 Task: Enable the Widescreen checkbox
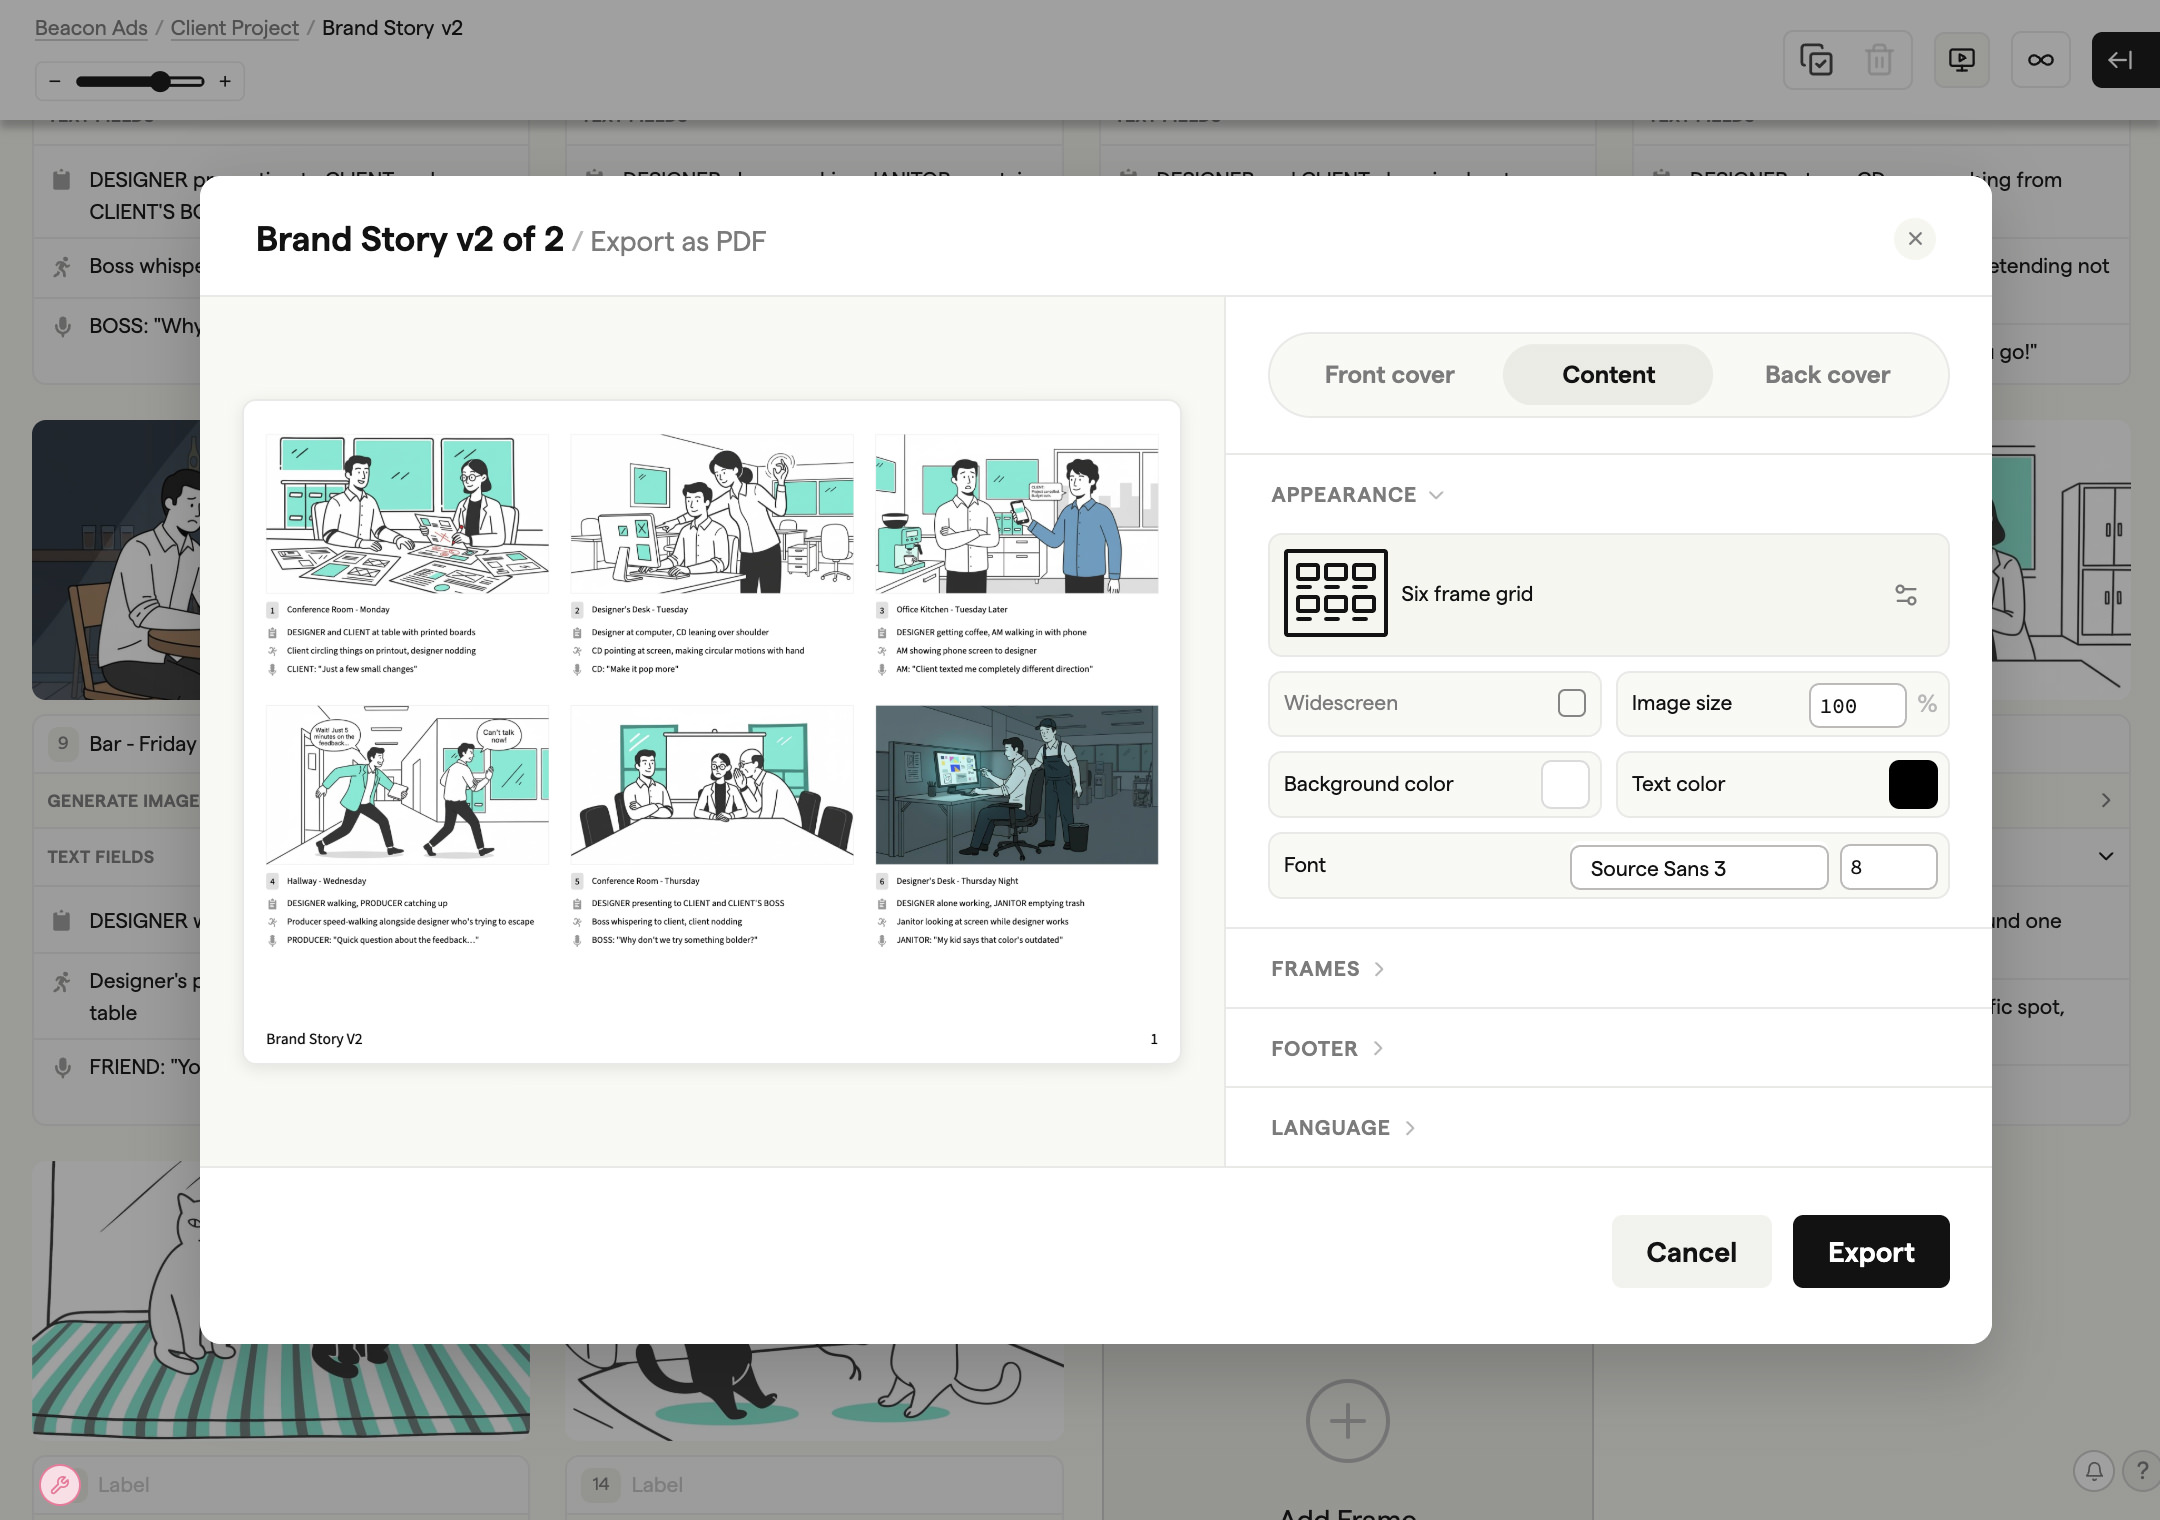point(1570,703)
